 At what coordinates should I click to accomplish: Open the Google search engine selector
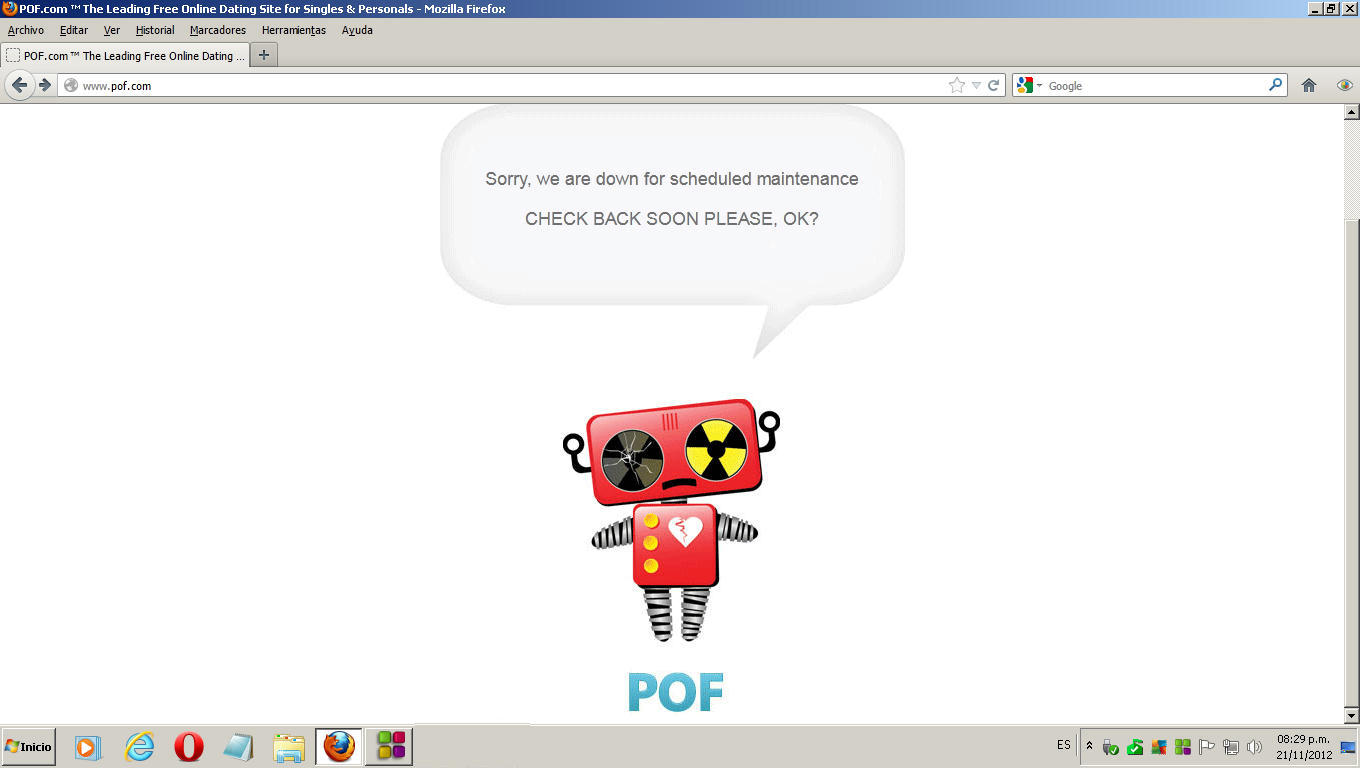(1029, 86)
